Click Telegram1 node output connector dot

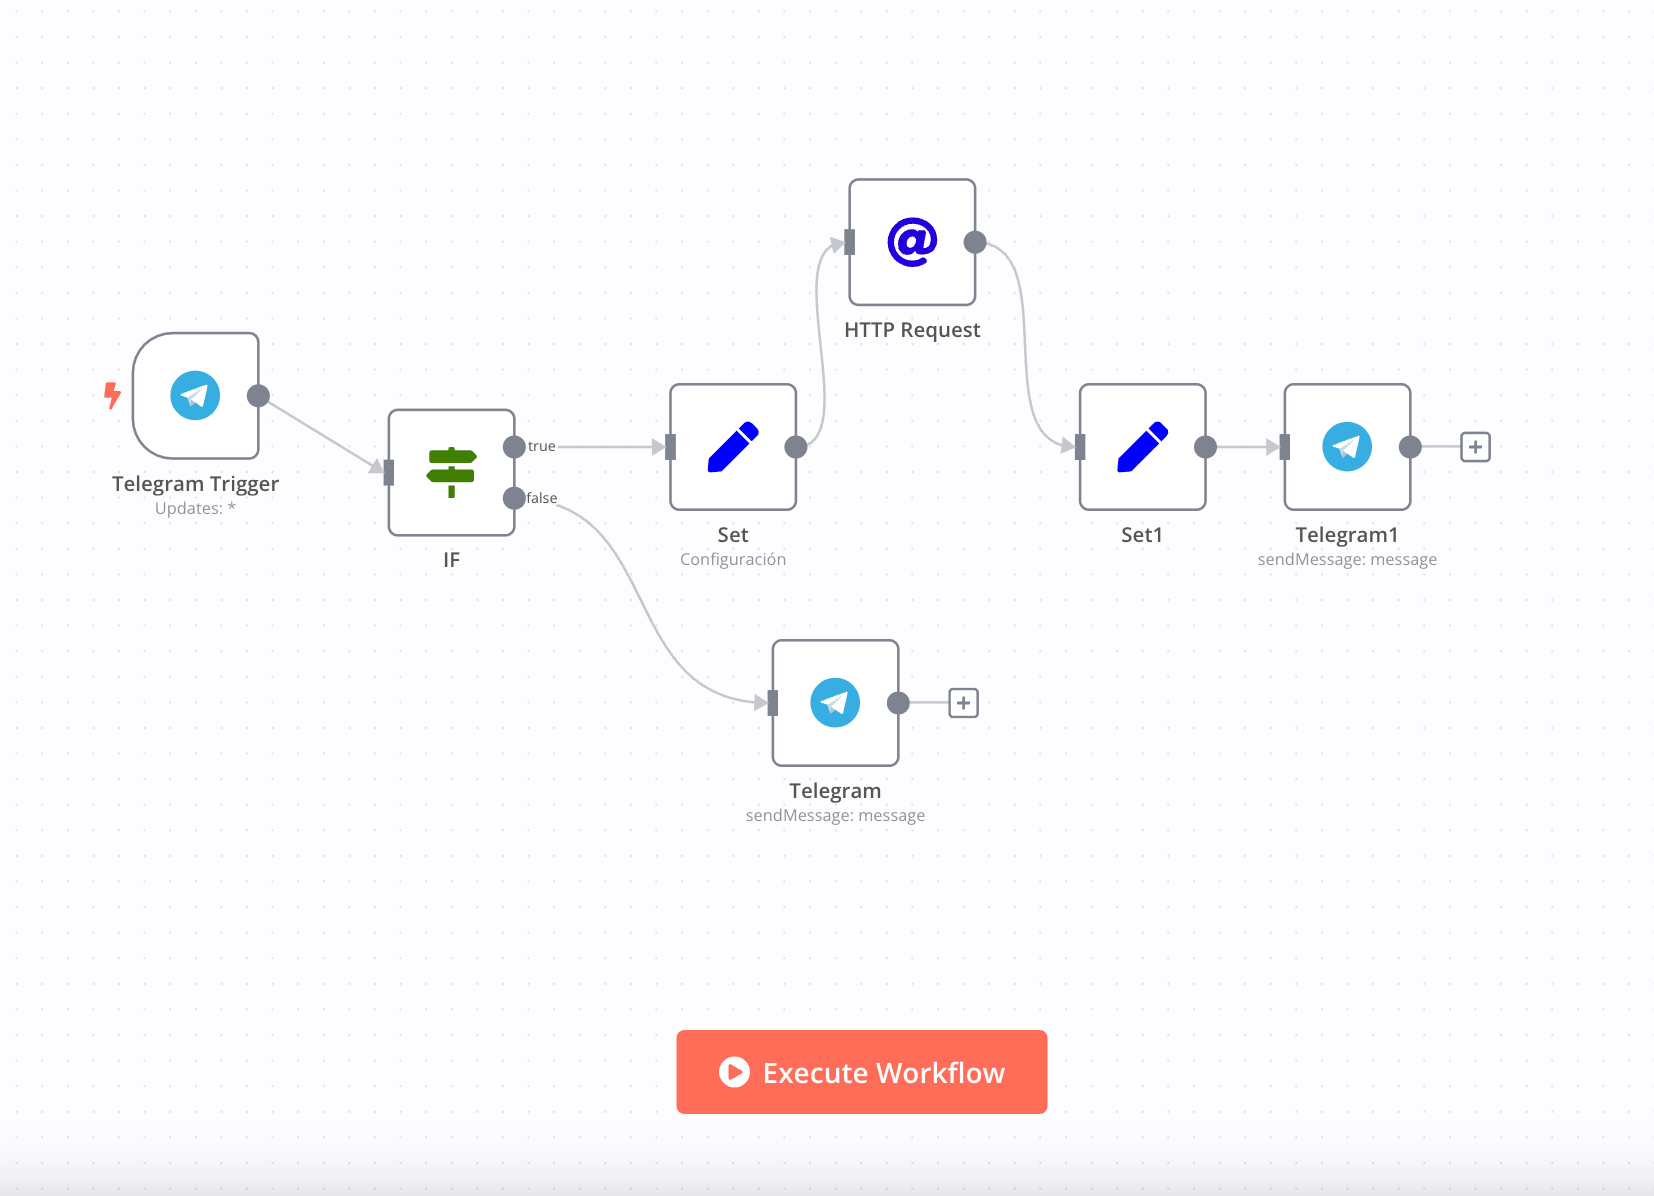point(1410,447)
